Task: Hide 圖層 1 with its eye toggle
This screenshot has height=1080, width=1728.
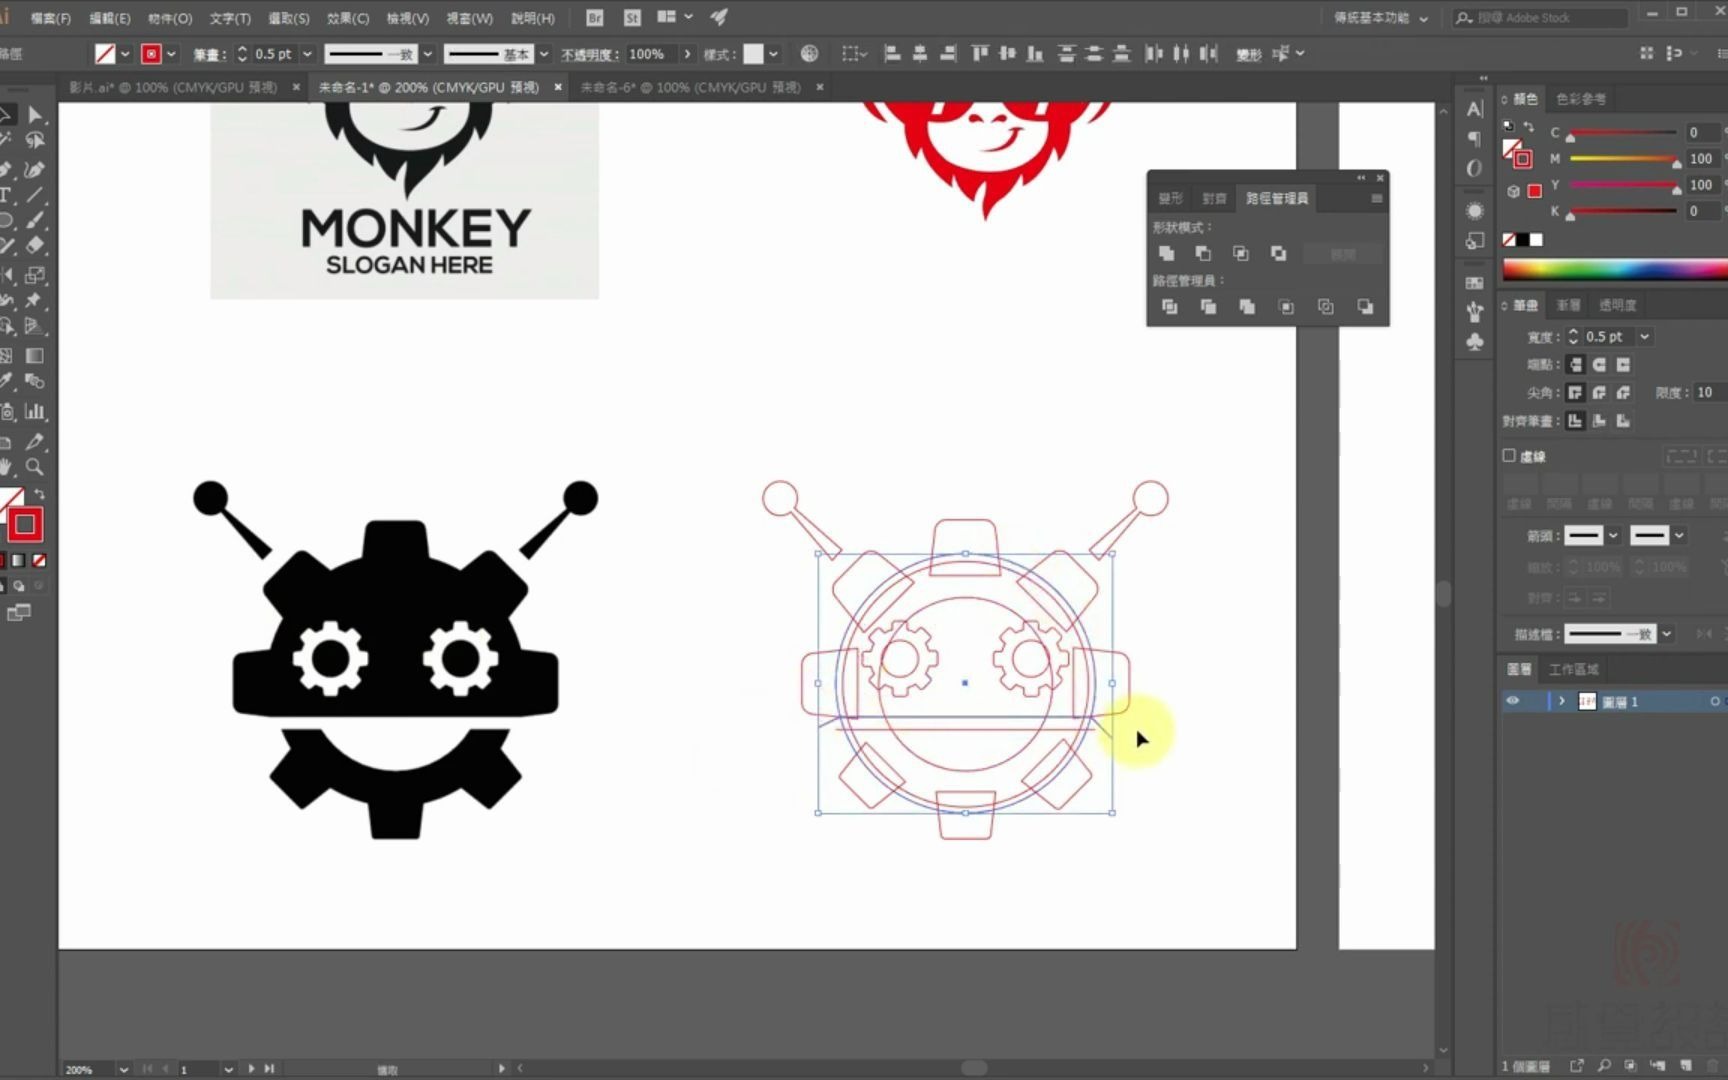Action: click(1512, 701)
